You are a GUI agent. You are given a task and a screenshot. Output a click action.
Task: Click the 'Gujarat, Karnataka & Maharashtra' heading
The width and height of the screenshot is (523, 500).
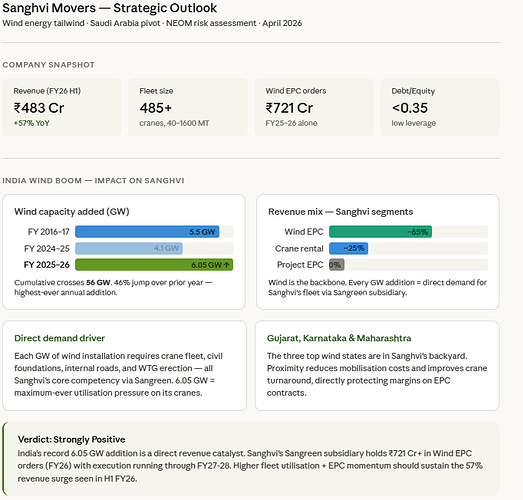[x=339, y=338]
